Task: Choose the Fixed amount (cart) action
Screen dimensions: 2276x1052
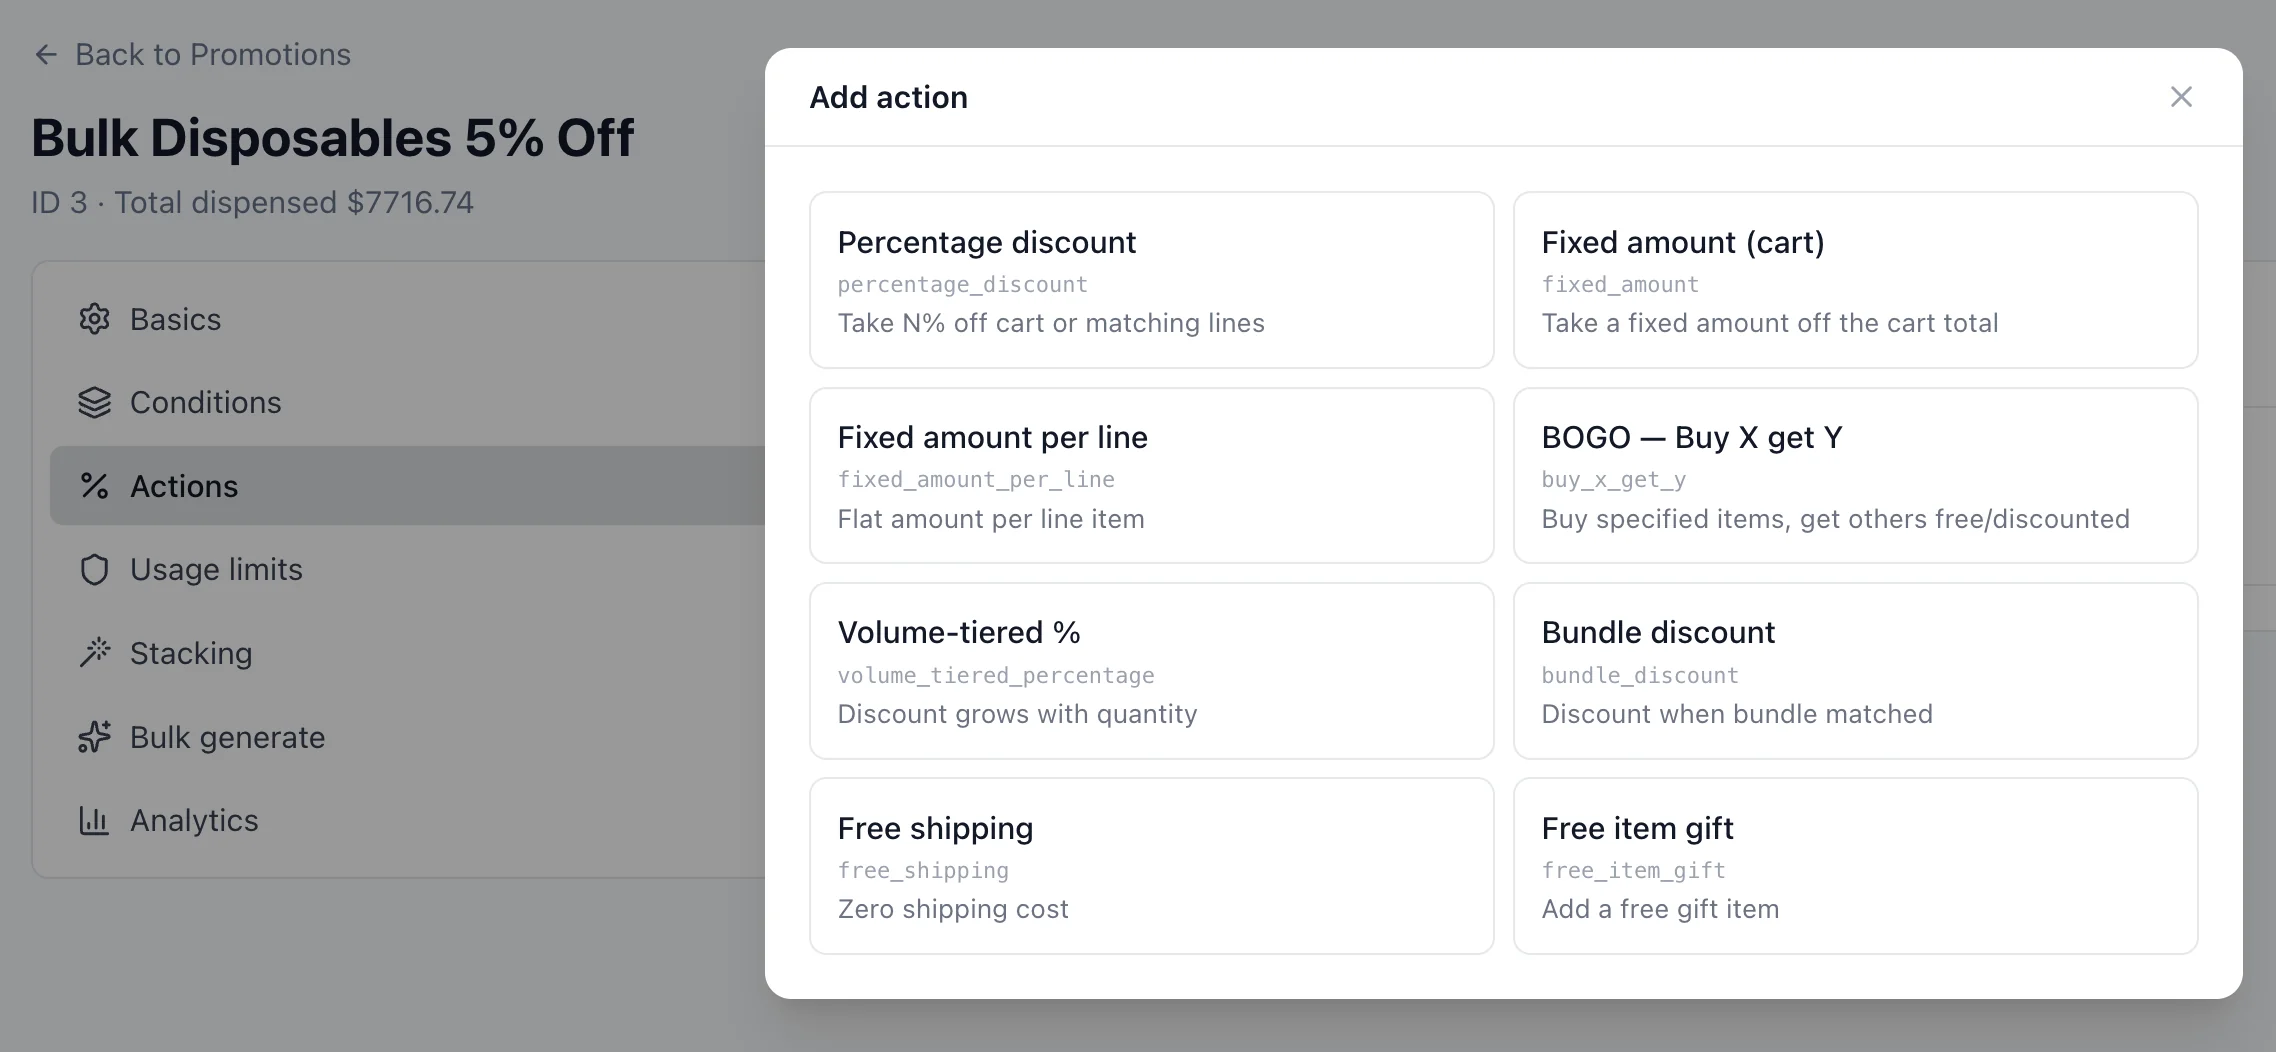Action: click(1855, 281)
